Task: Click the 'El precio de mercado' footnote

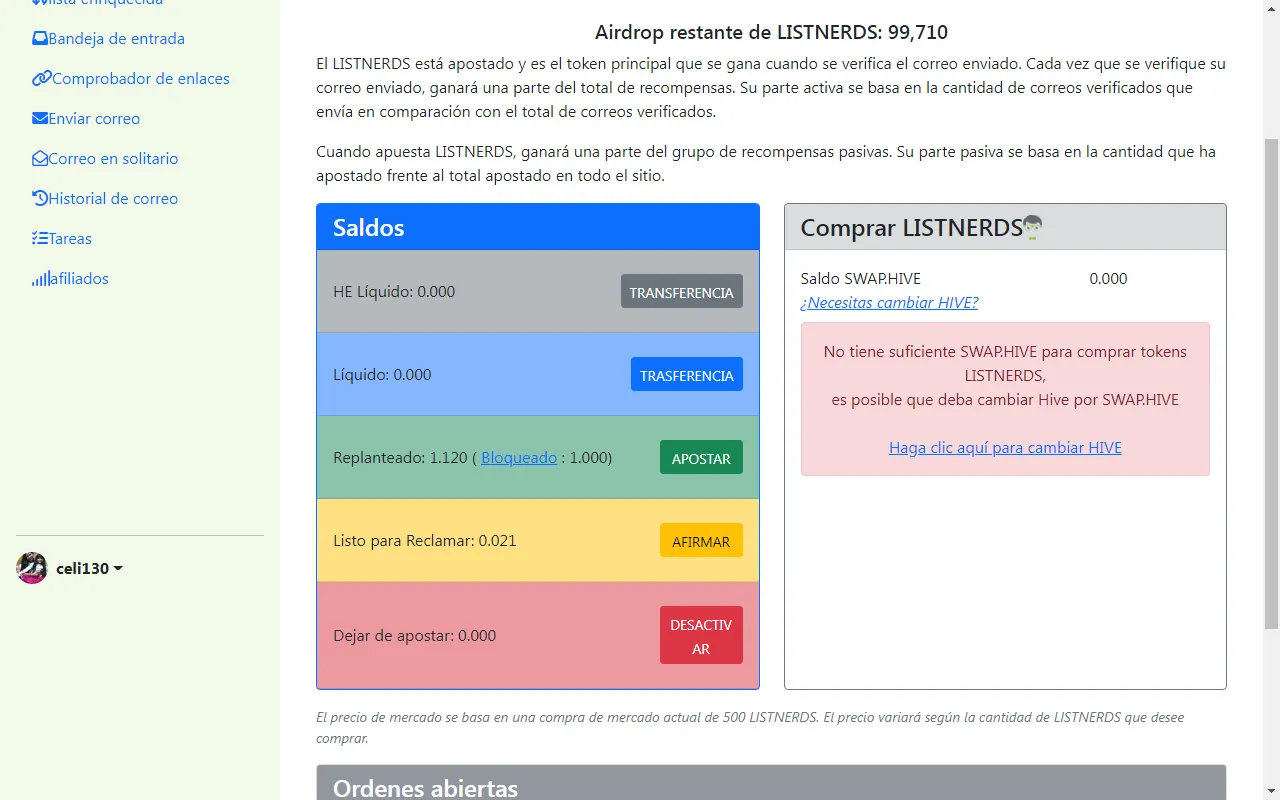Action: [x=750, y=728]
